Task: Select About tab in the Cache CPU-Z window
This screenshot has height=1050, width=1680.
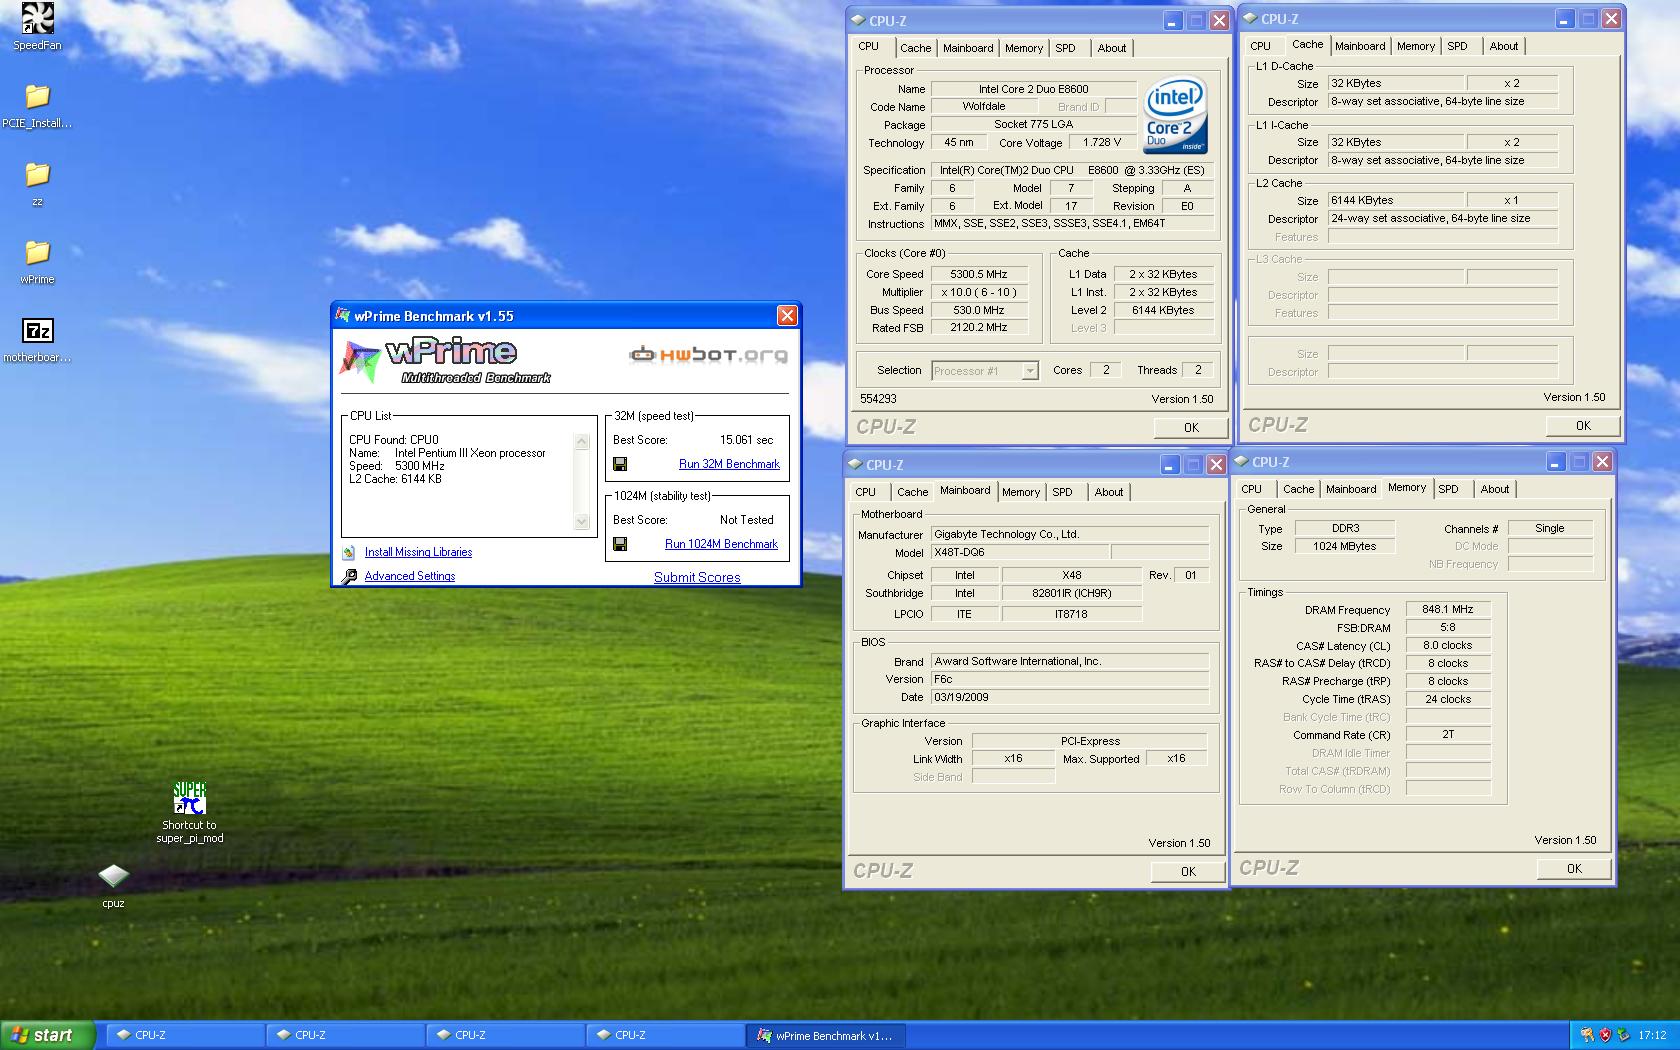Action: click(1504, 46)
